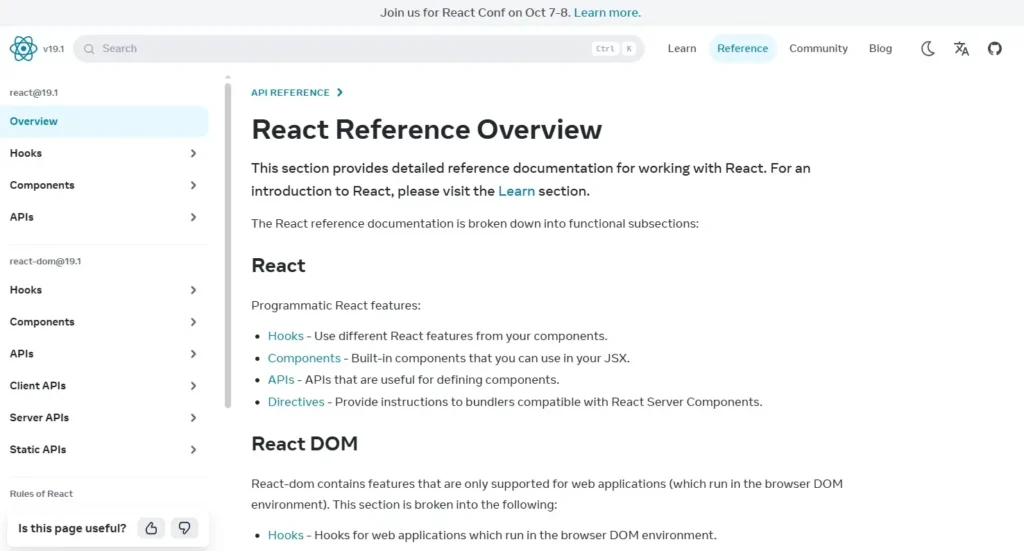Follow the 'Learn more.' banner link

pyautogui.click(x=607, y=13)
